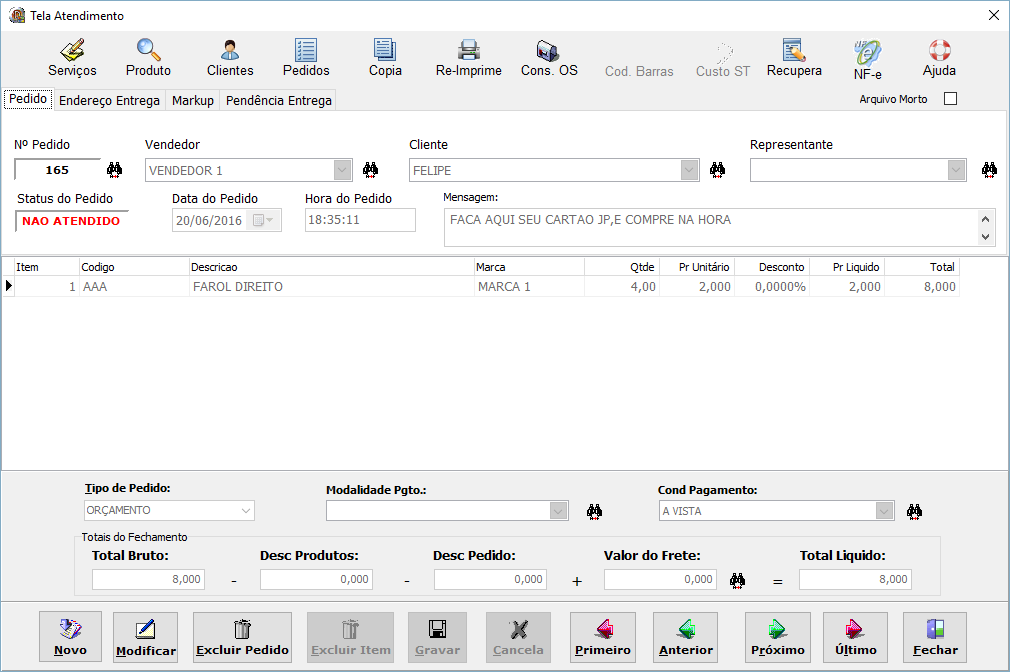Click the Re-Imprime printer icon
1010x672 pixels.
pos(468,58)
